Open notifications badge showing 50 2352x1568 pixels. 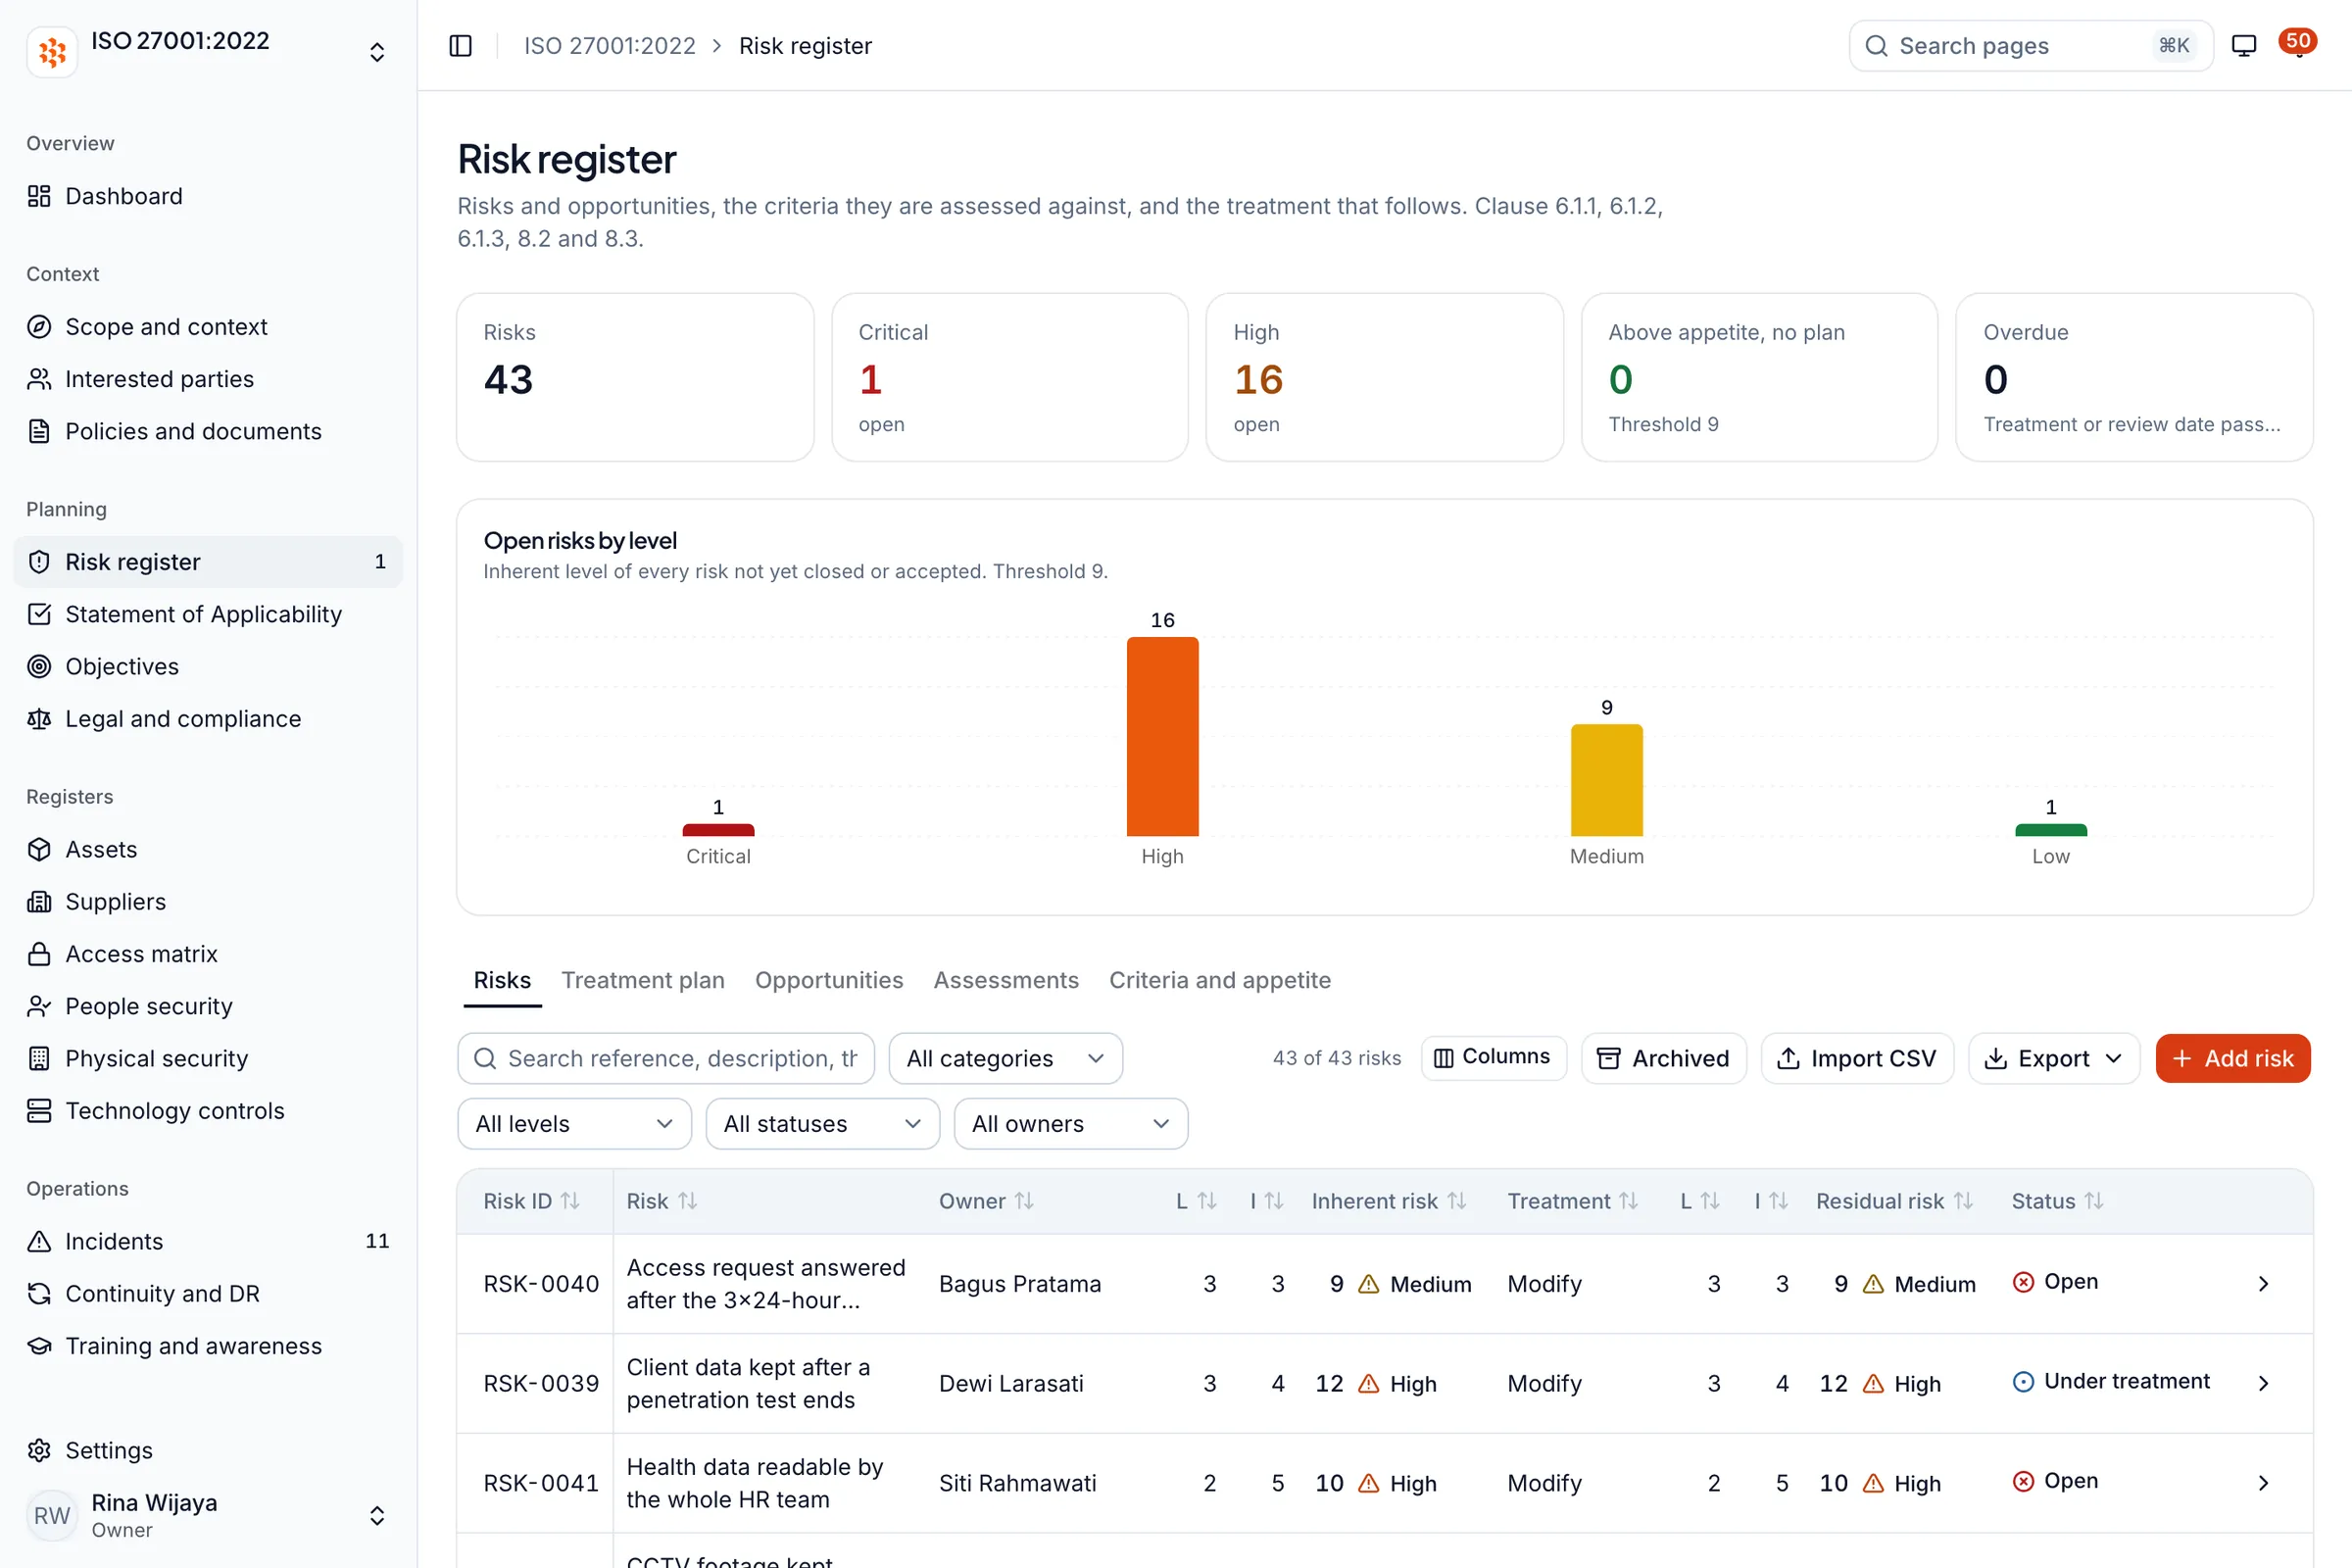pos(2297,43)
